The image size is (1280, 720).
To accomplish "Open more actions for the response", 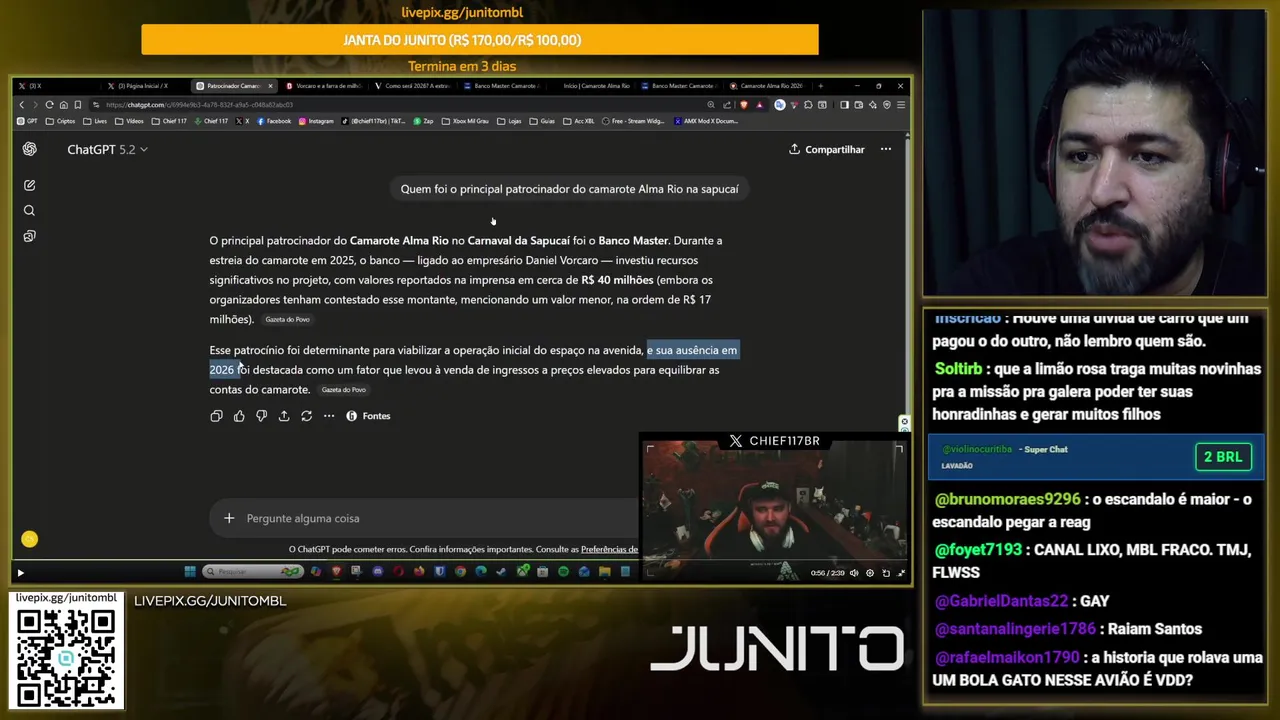I will pos(329,416).
